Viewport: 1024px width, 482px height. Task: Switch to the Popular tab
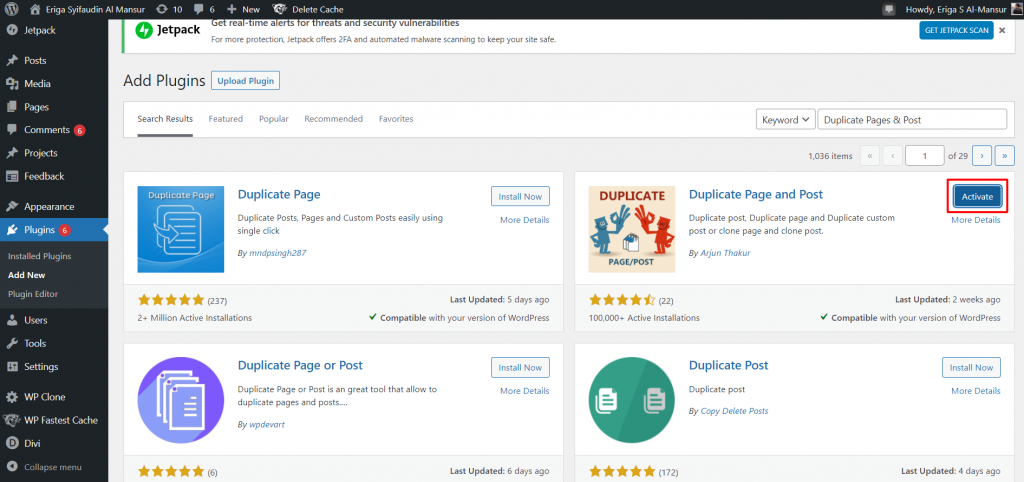coord(274,119)
